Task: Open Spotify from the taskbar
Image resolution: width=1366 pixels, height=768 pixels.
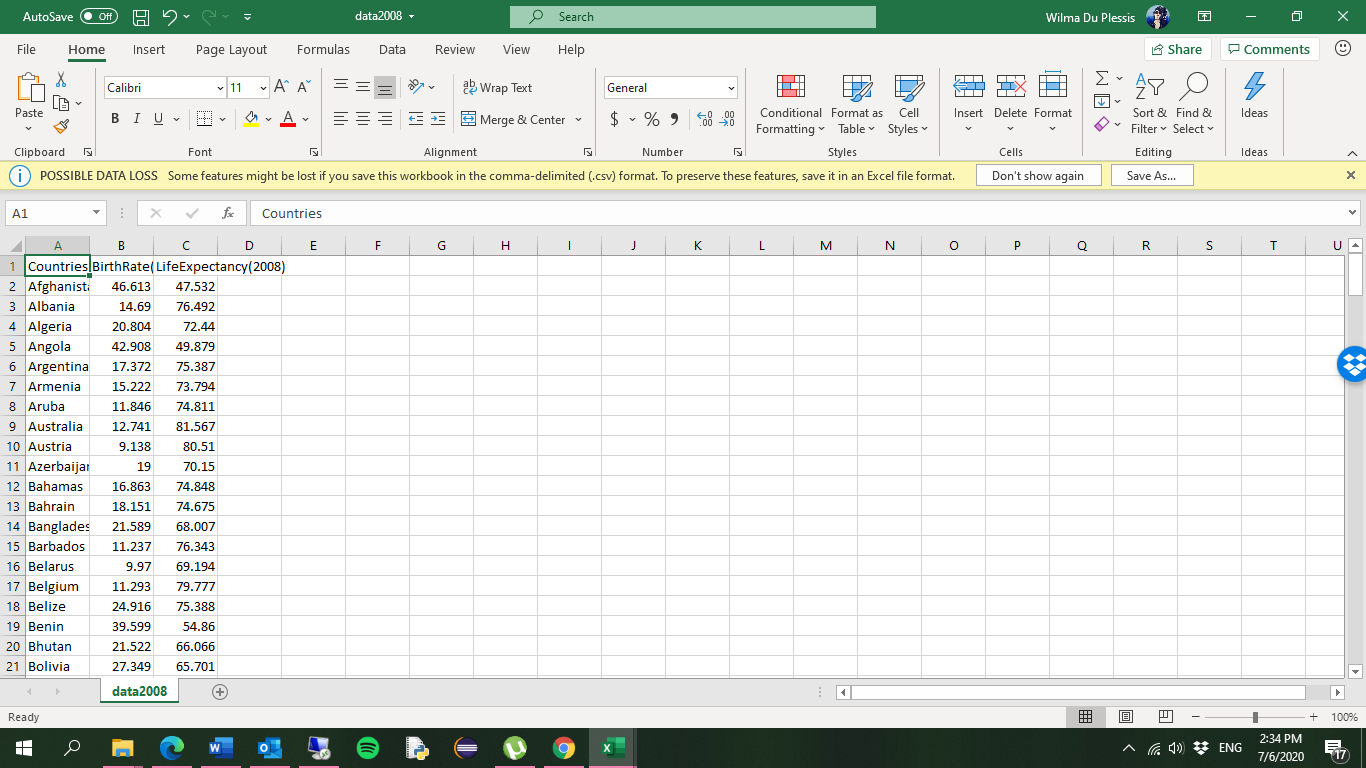Action: coord(368,748)
